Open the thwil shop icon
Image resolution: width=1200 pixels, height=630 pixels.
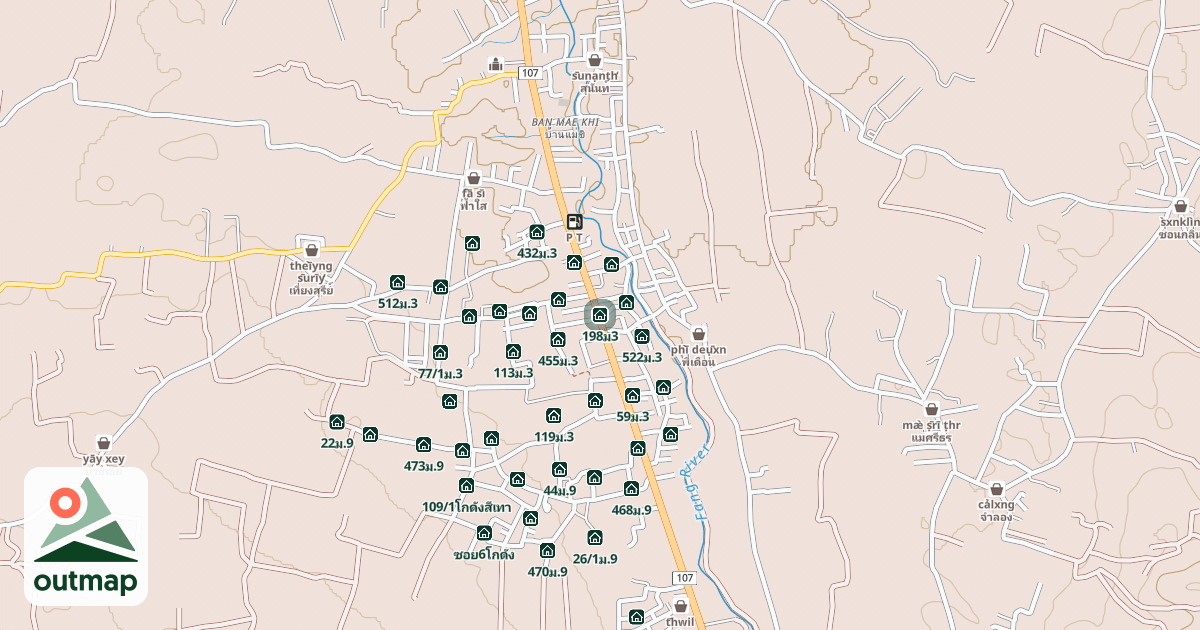point(682,606)
